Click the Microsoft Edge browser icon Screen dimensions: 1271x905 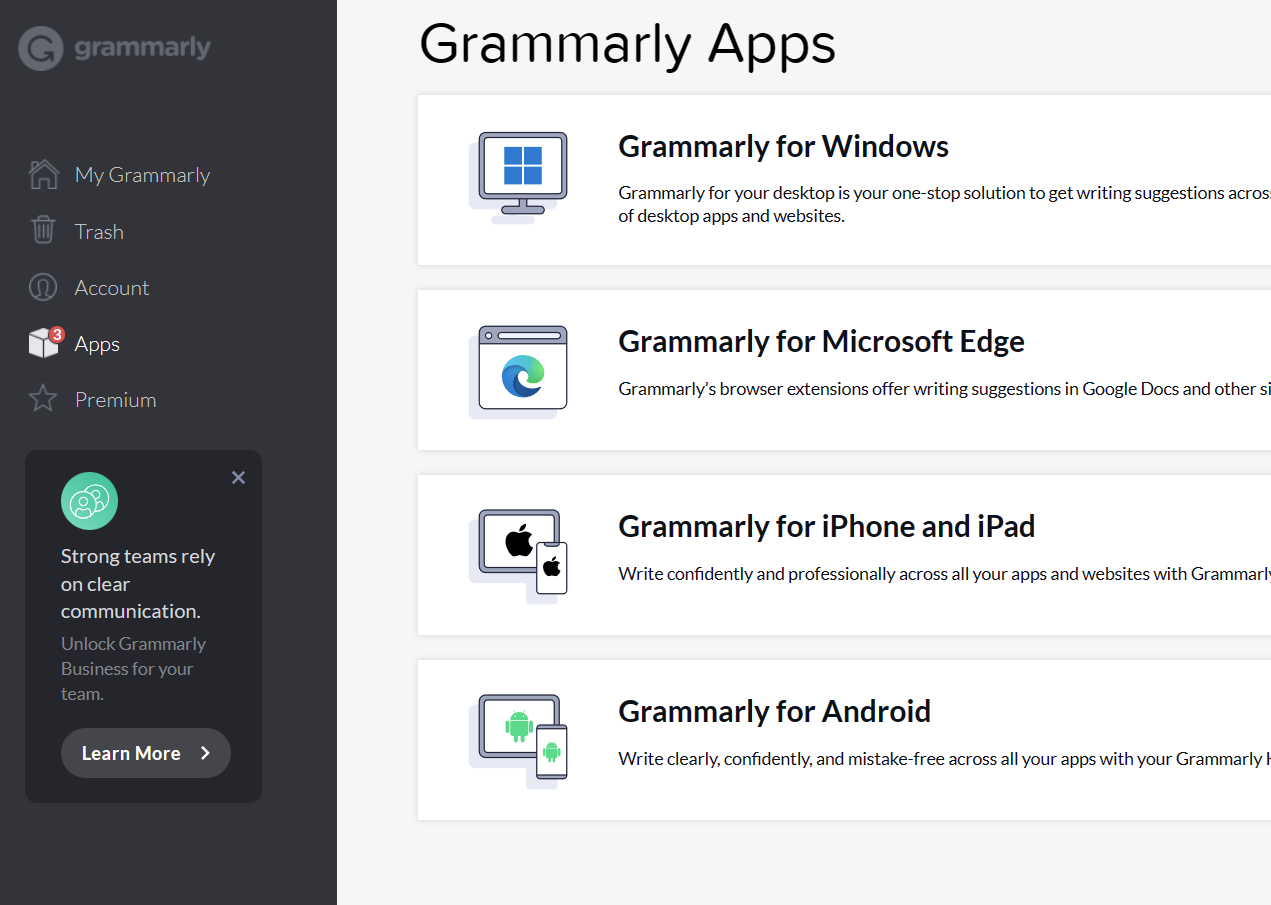[x=520, y=369]
